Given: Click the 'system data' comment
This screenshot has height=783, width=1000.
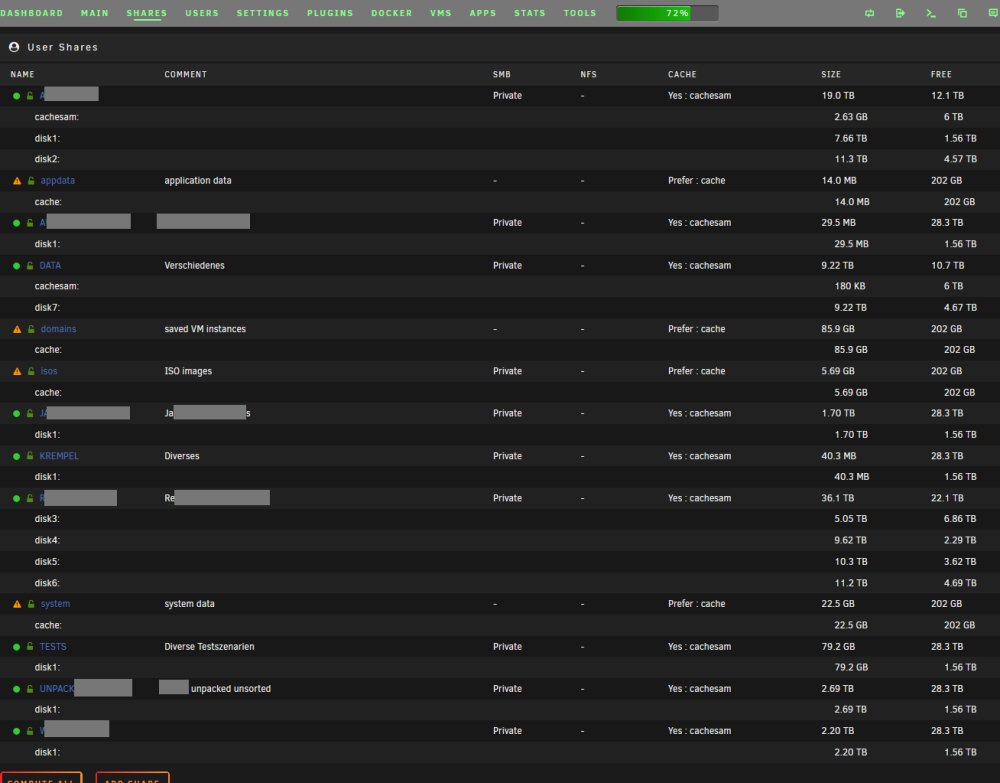Looking at the screenshot, I should (x=189, y=604).
